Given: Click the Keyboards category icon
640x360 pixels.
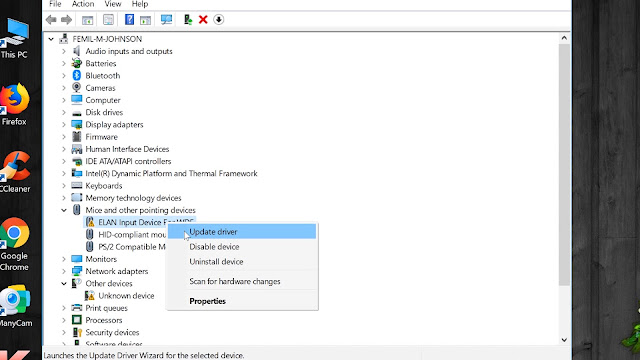Looking at the screenshot, I should point(77,186).
